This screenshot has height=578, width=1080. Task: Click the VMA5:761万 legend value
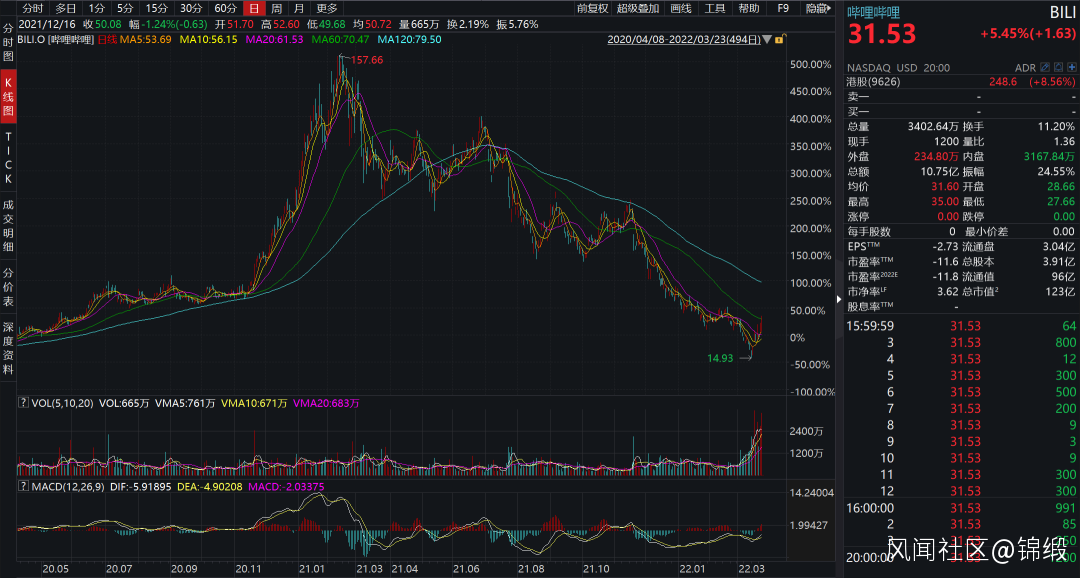point(183,403)
